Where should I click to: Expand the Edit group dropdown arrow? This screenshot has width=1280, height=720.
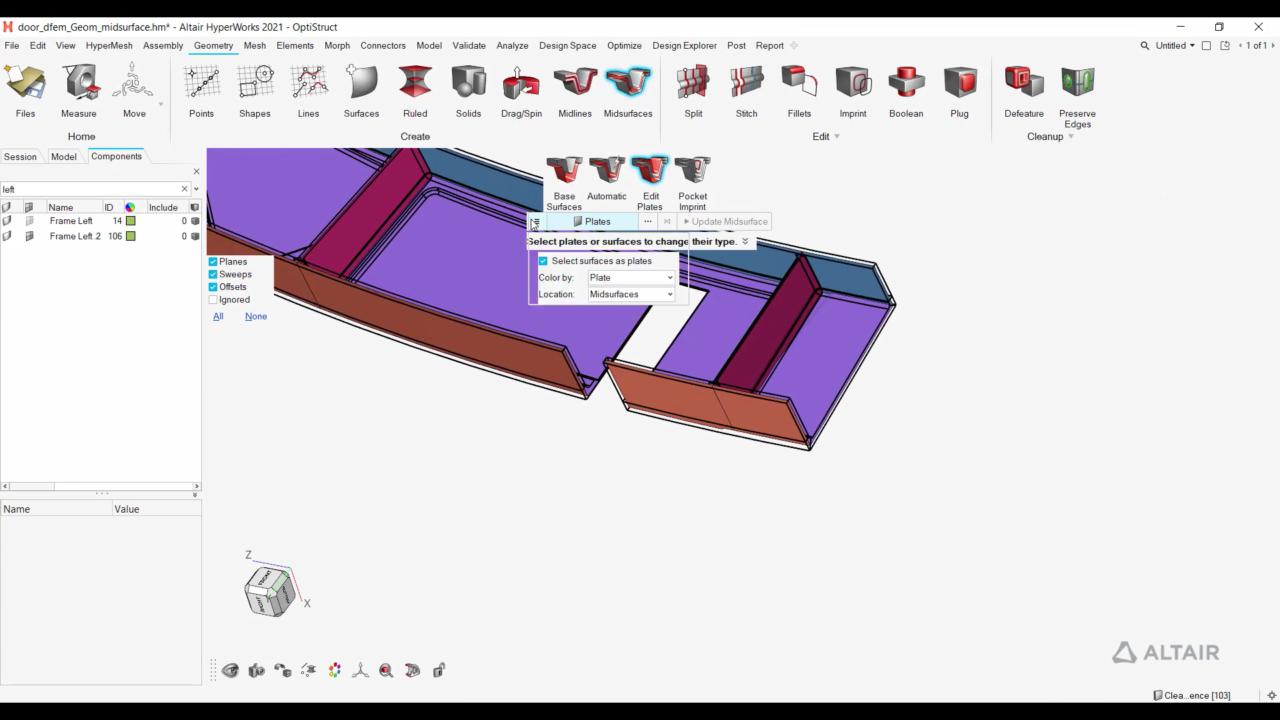(x=837, y=137)
